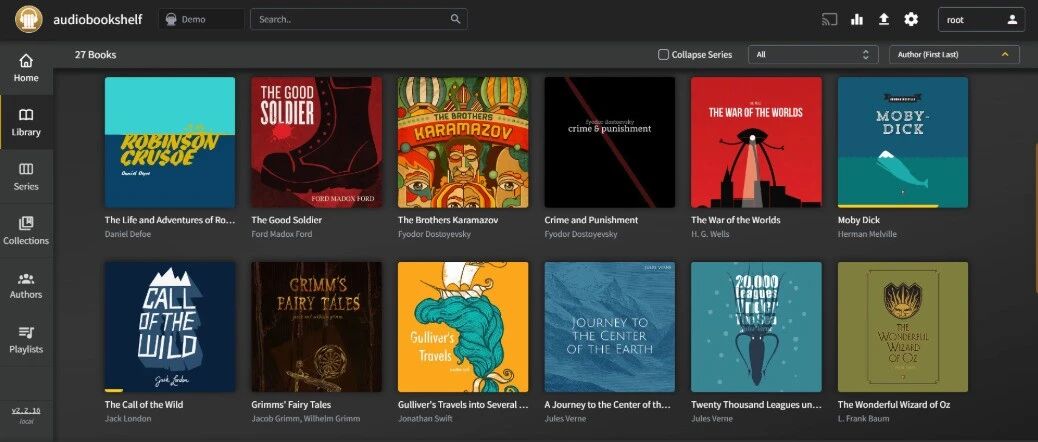The image size is (1038, 442).
Task: Open The Good Soldier cover
Action: click(316, 142)
